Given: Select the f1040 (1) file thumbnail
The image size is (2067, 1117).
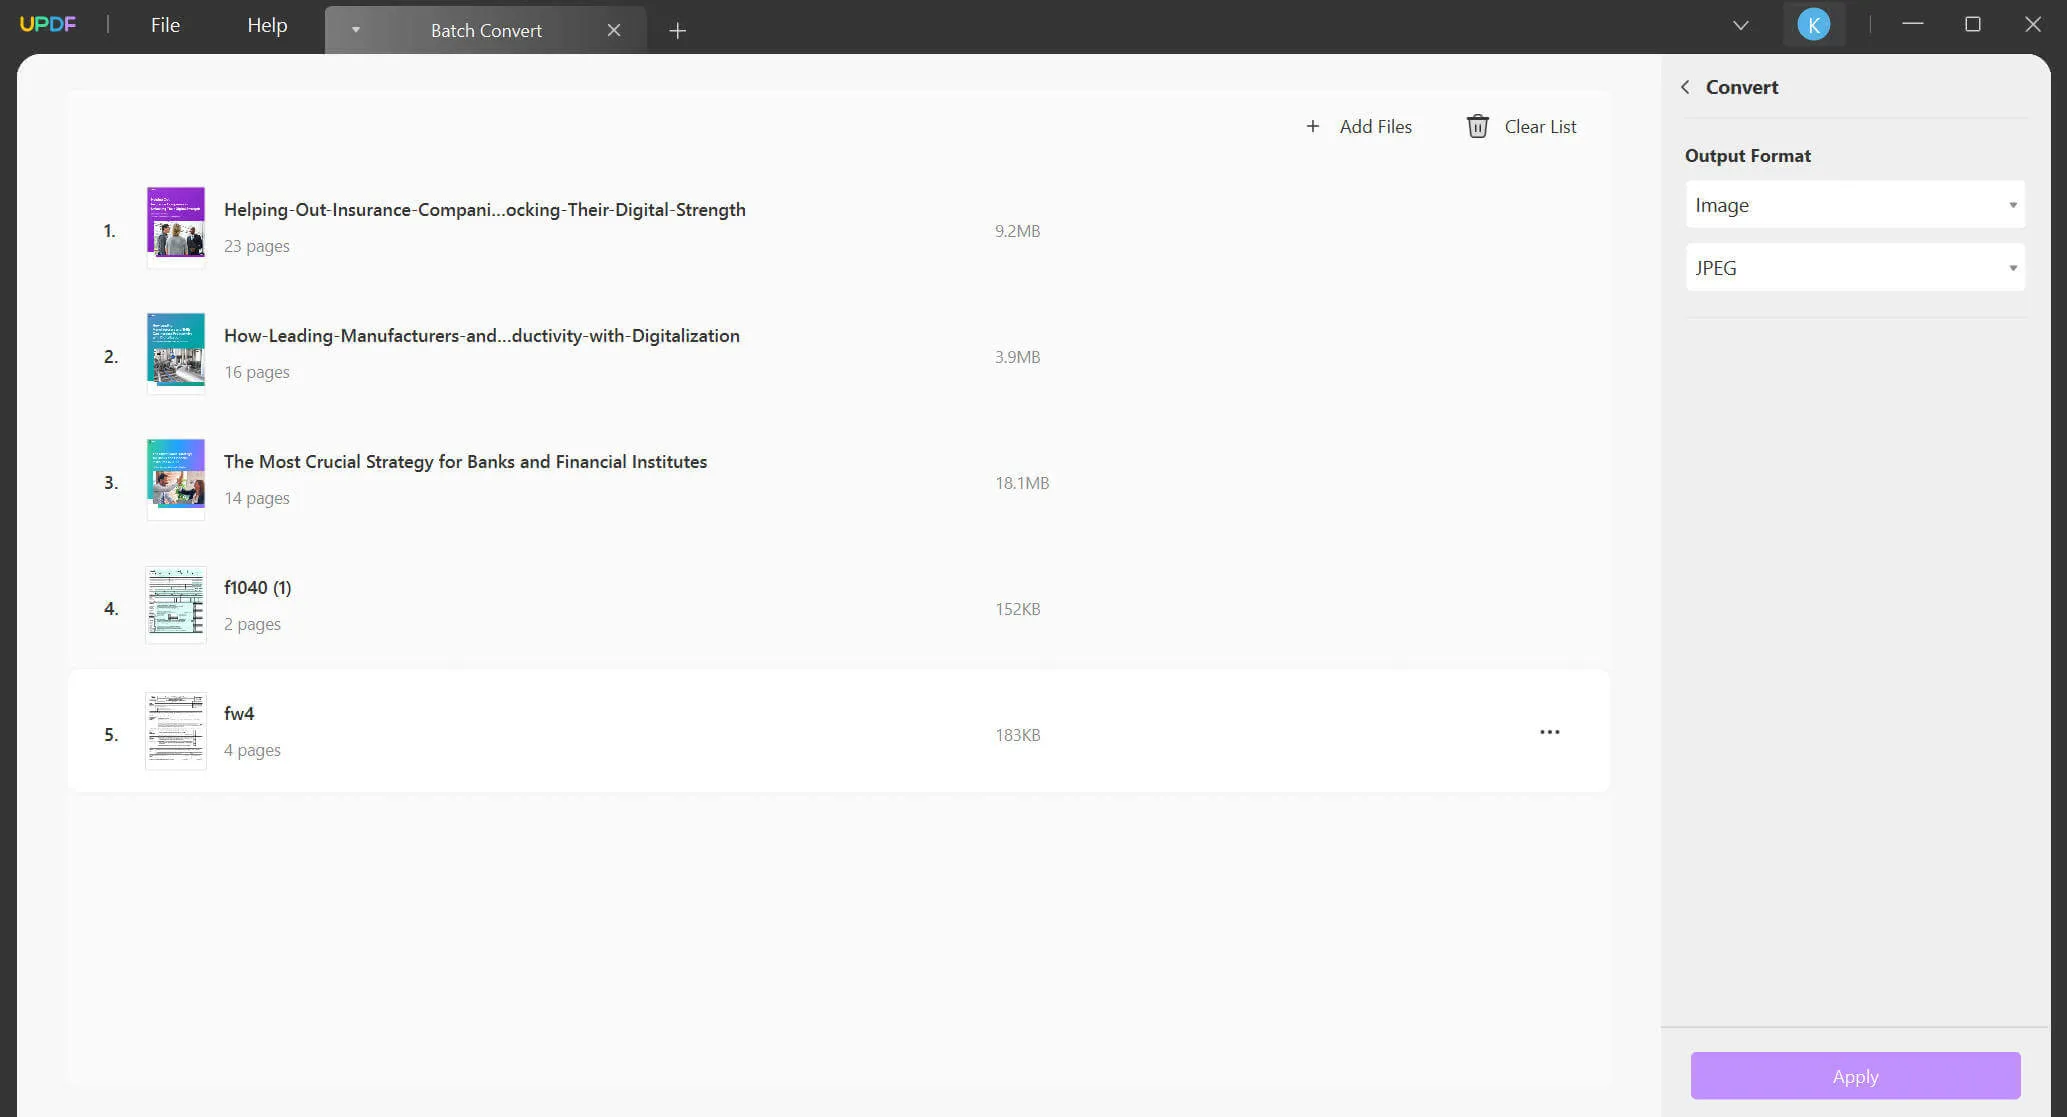Looking at the screenshot, I should 176,603.
